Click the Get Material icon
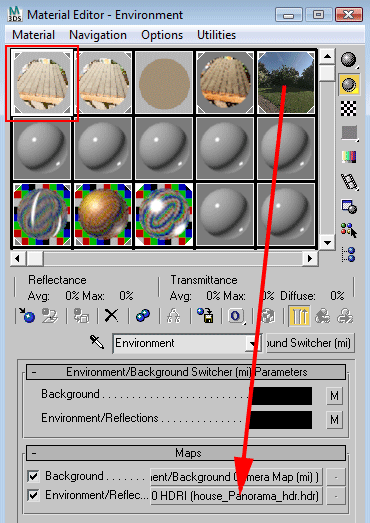Image resolution: width=370 pixels, height=523 pixels. (27, 316)
